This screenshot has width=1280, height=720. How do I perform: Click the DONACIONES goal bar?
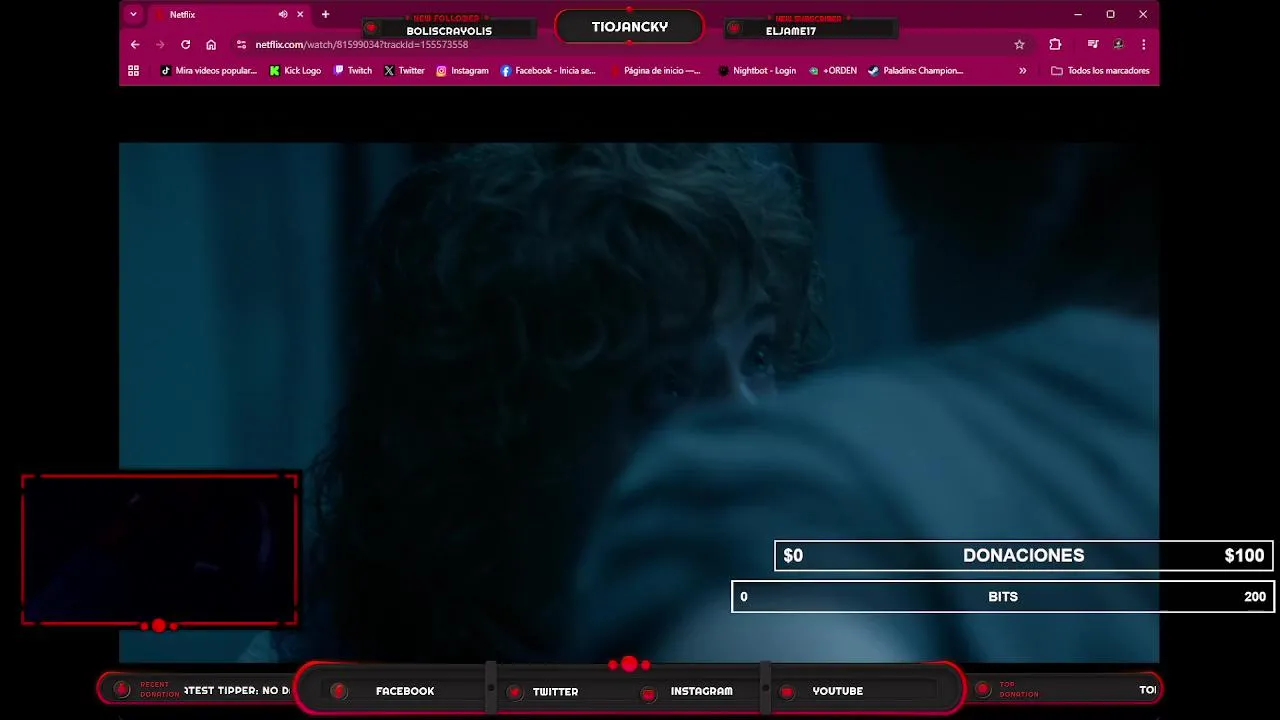click(1024, 556)
